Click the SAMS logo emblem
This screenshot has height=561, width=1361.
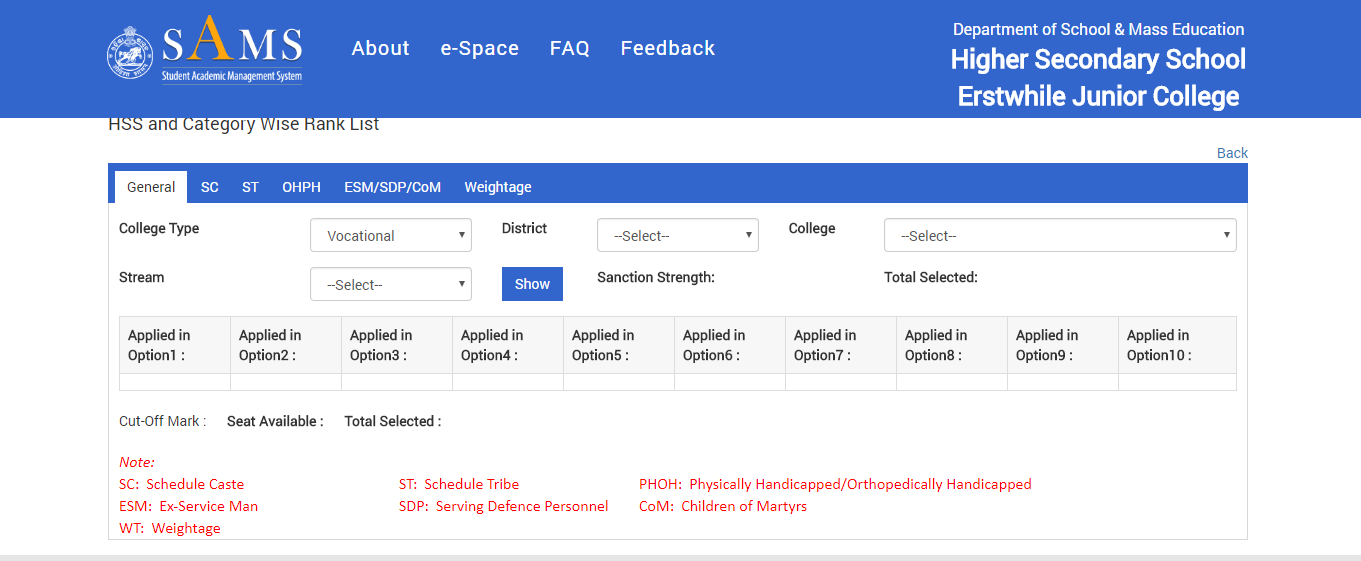point(131,54)
